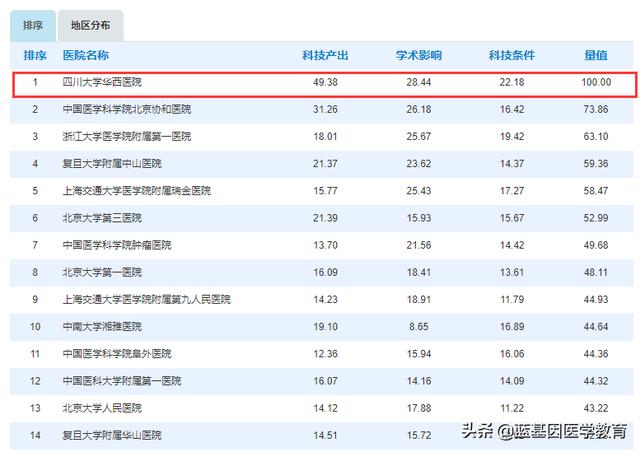Click the 科技产出 value 31.26

click(x=325, y=109)
